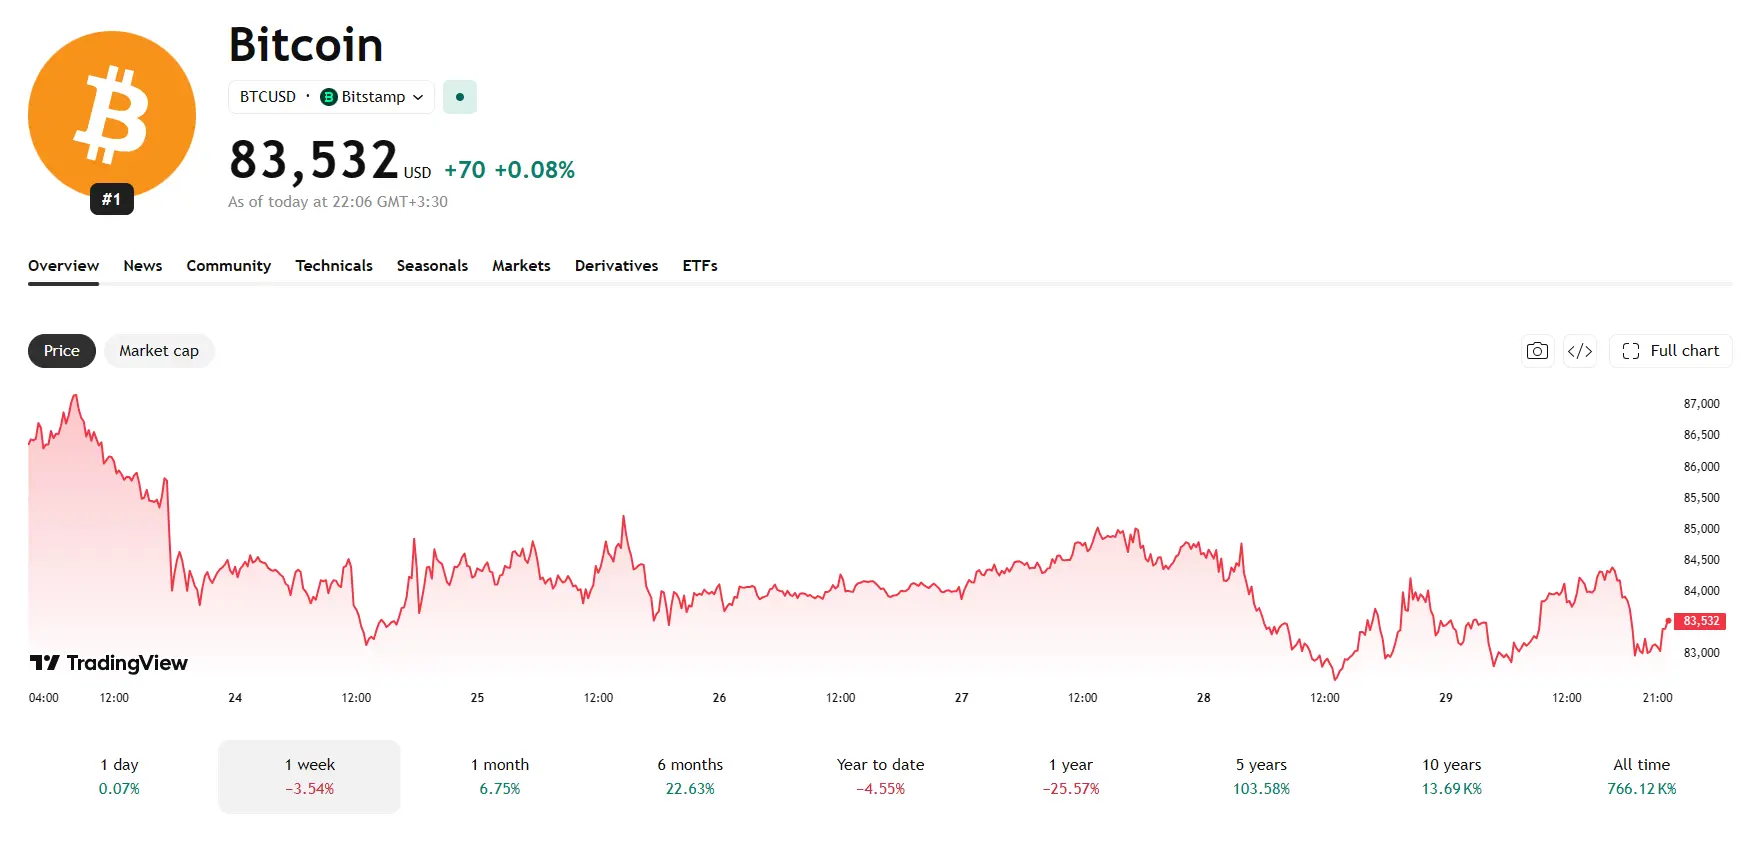1745x857 pixels.
Task: Click the Bitcoin logo icon
Action: [x=112, y=115]
